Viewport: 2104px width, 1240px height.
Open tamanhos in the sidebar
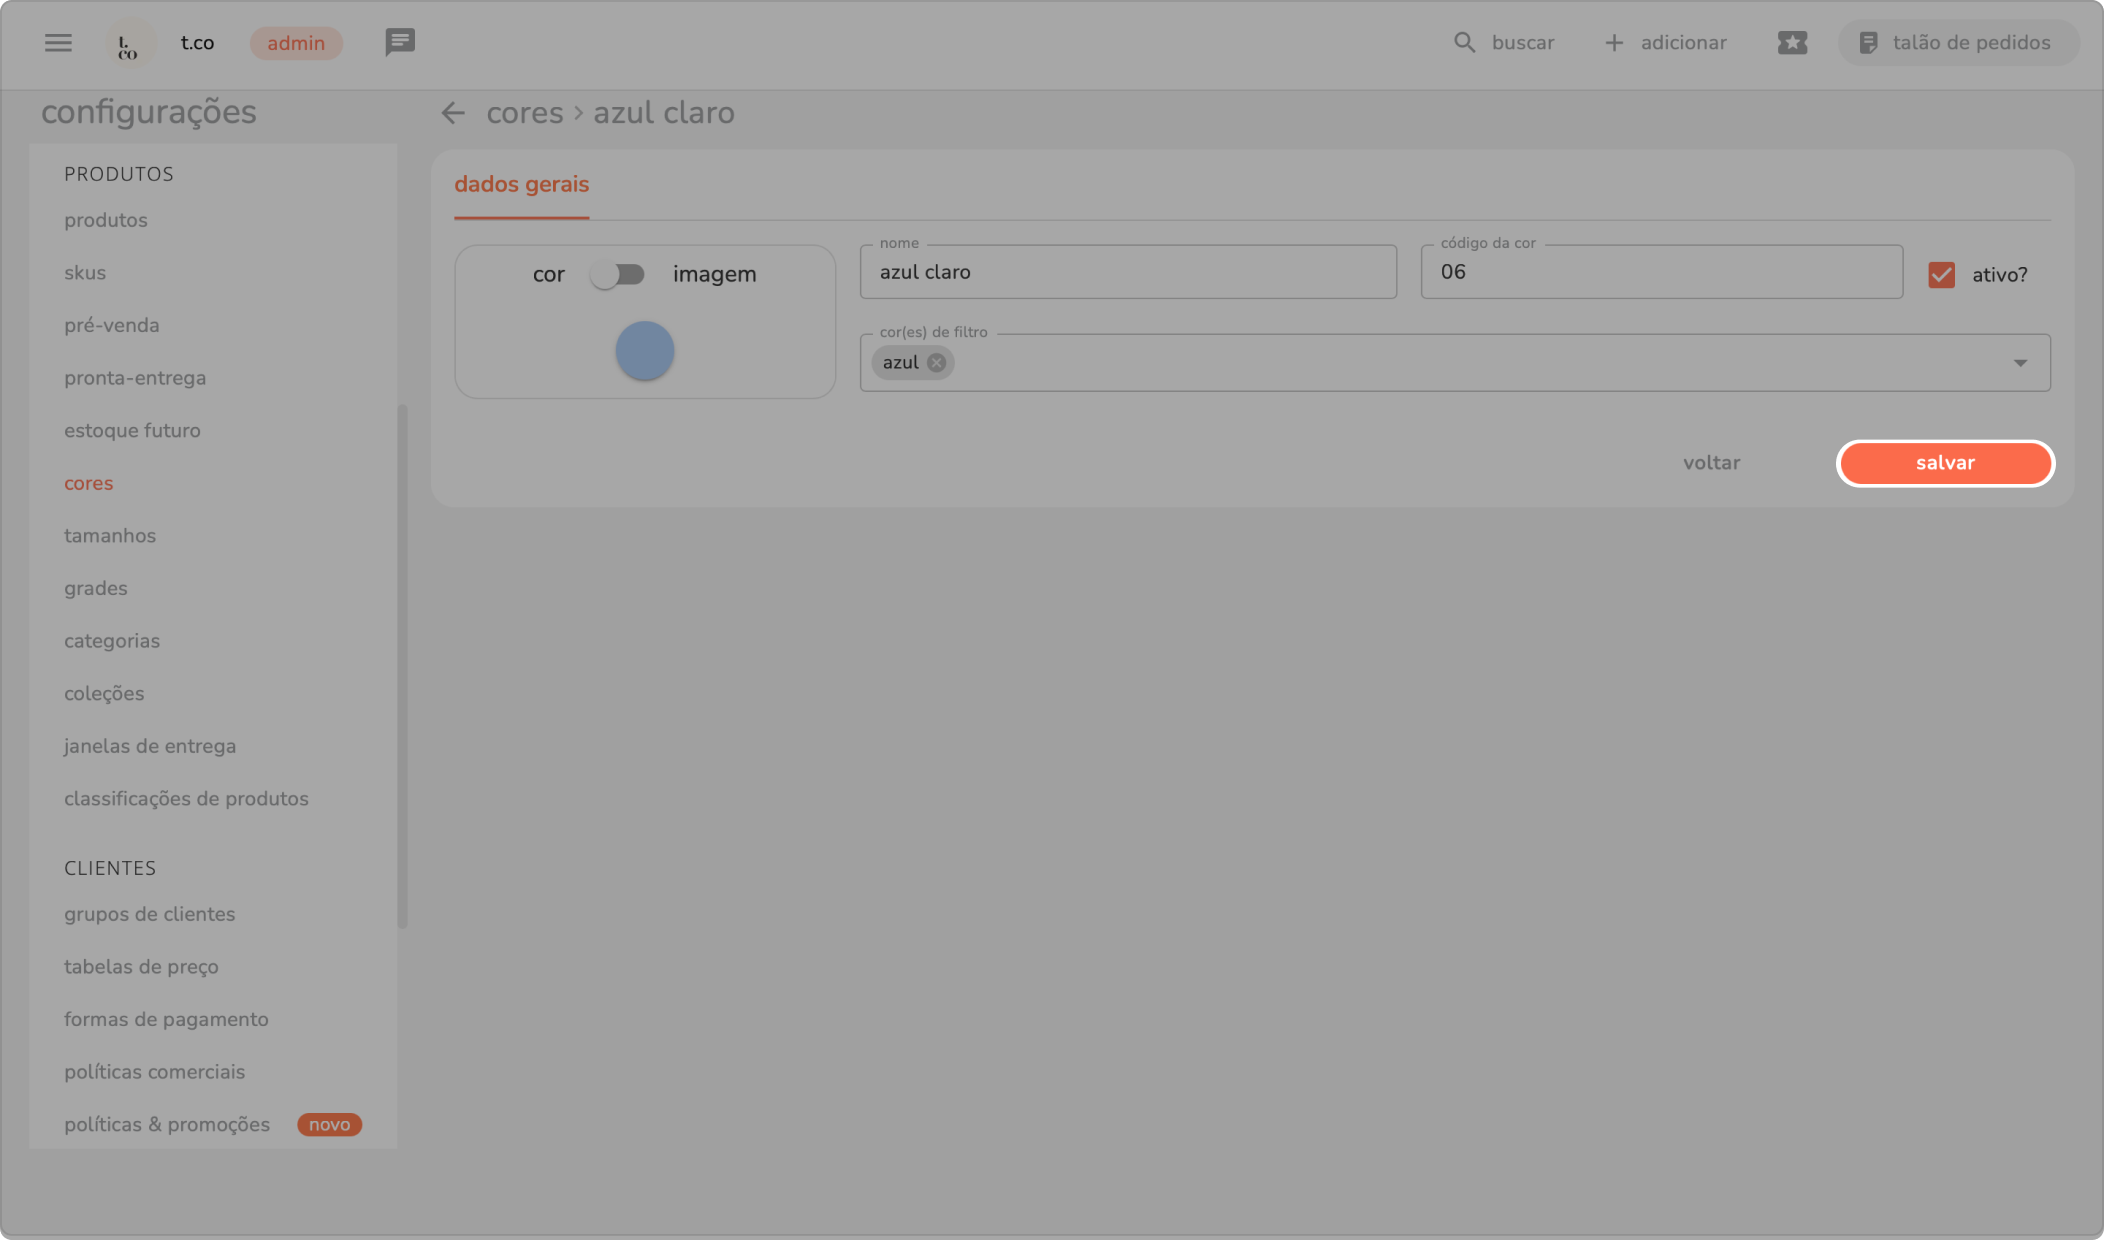point(110,536)
